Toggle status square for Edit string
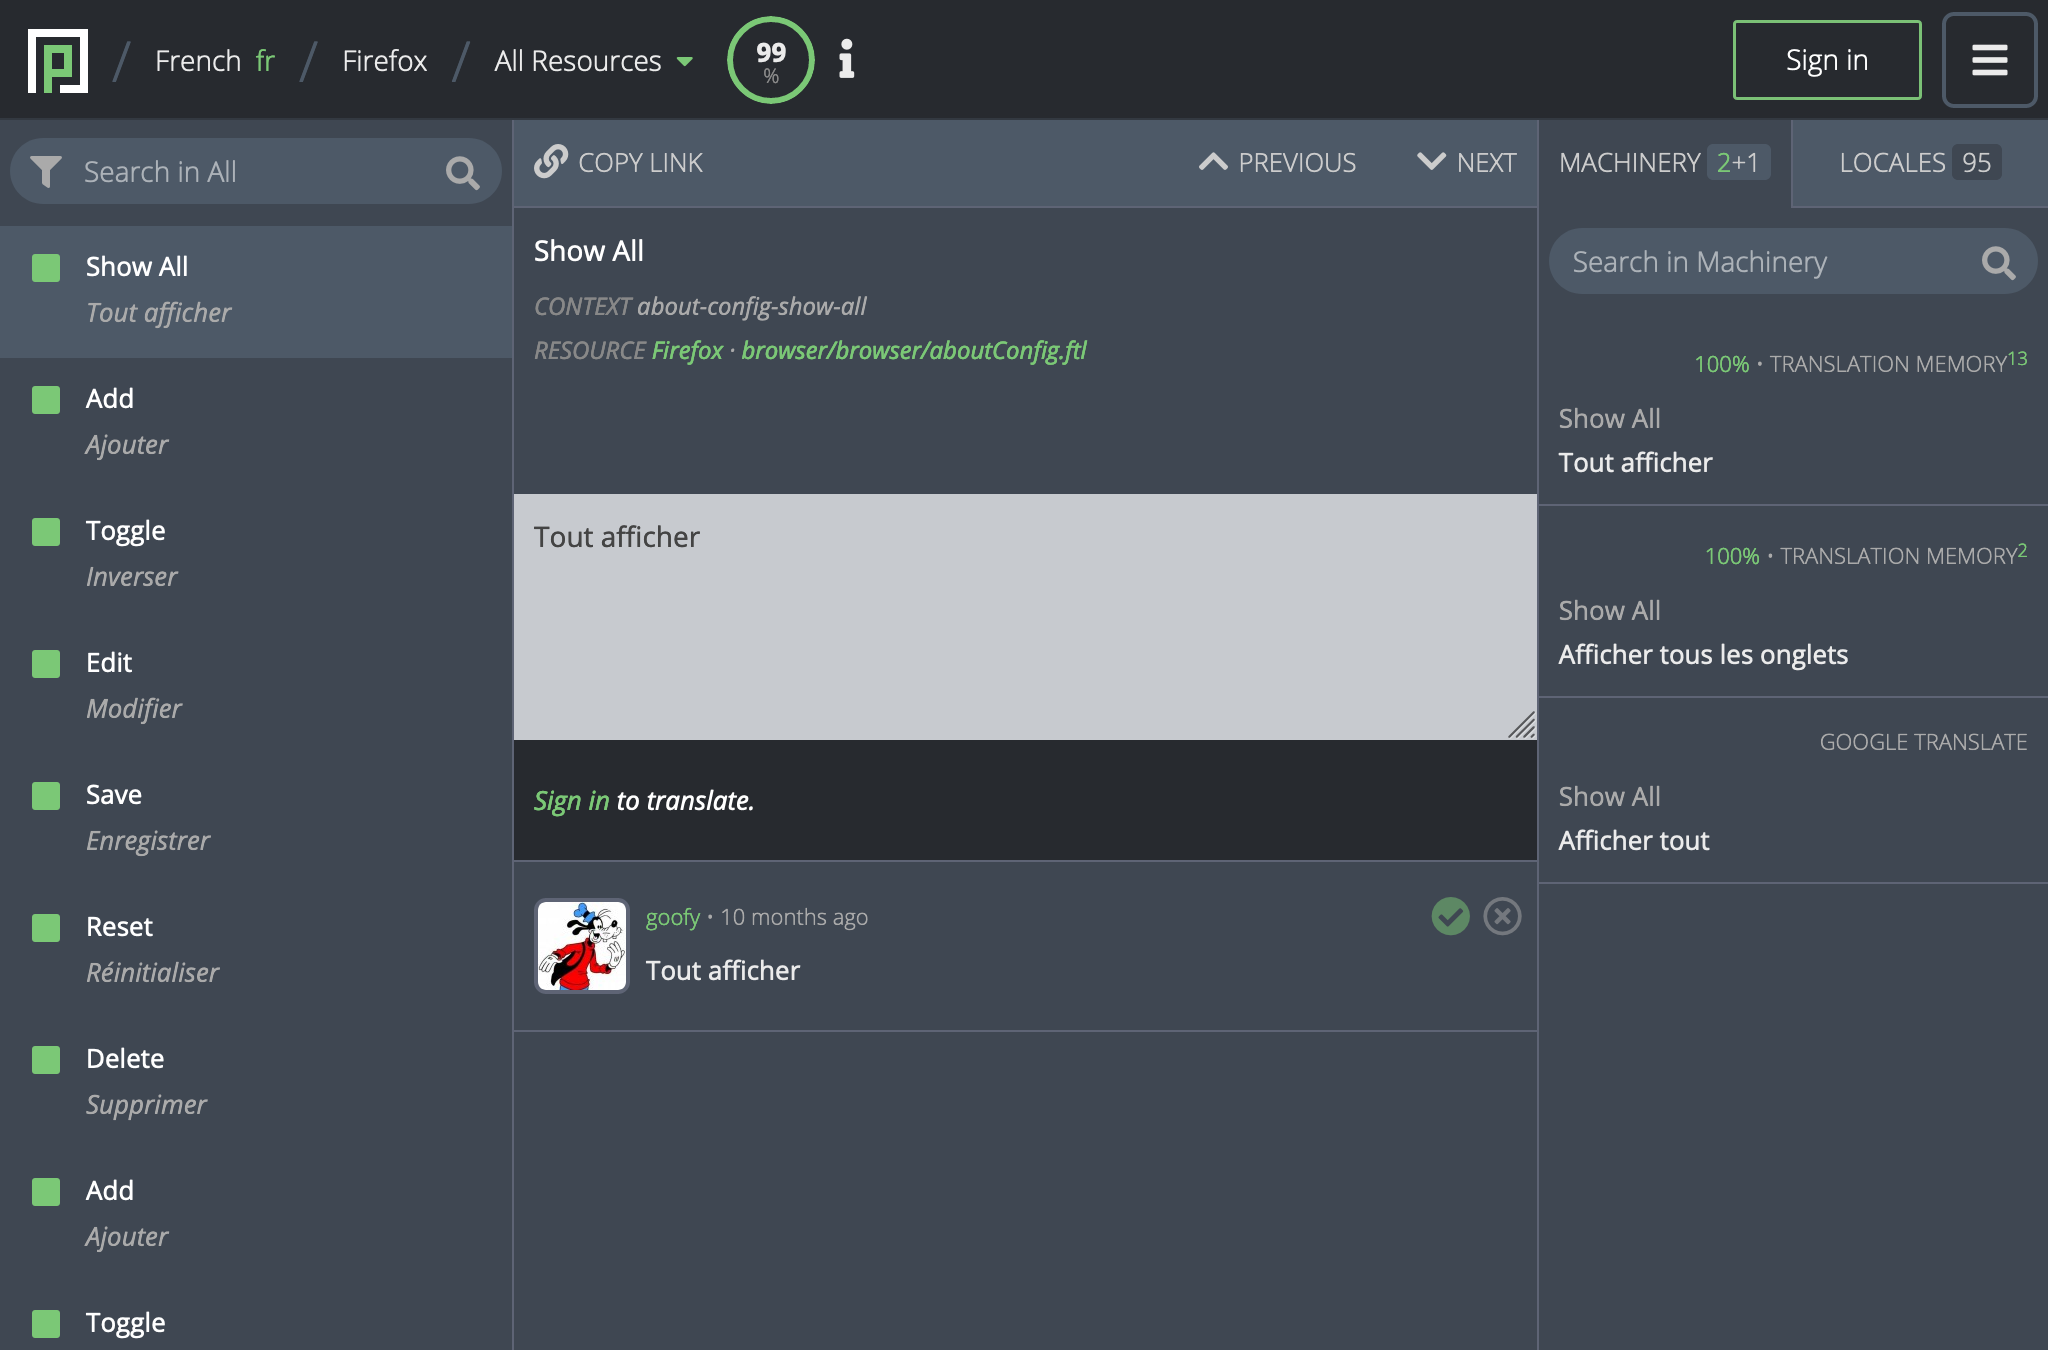Viewport: 2048px width, 1350px height. (x=46, y=664)
